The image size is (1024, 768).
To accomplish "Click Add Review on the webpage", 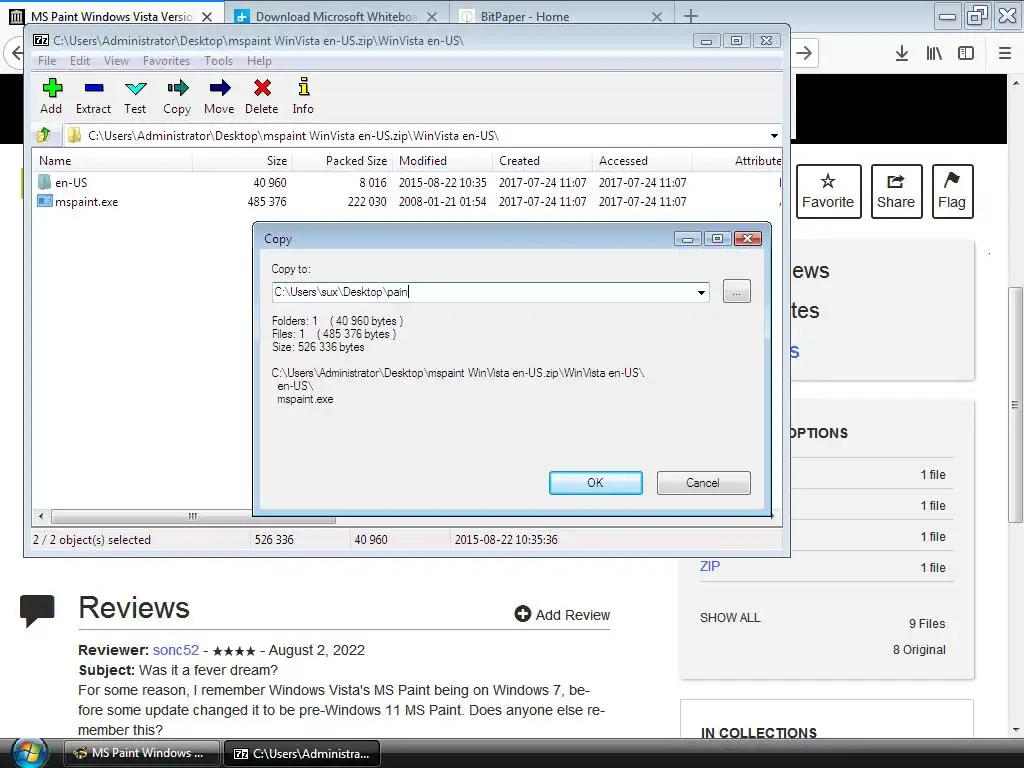I will 562,615.
